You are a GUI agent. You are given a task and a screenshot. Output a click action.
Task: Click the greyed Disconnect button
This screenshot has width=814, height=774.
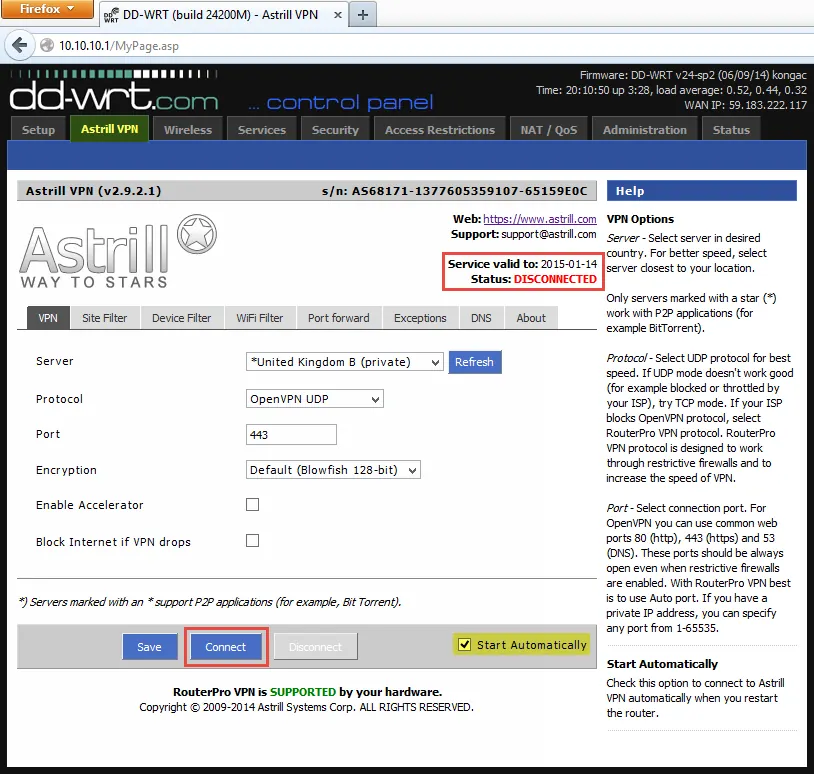[x=315, y=647]
